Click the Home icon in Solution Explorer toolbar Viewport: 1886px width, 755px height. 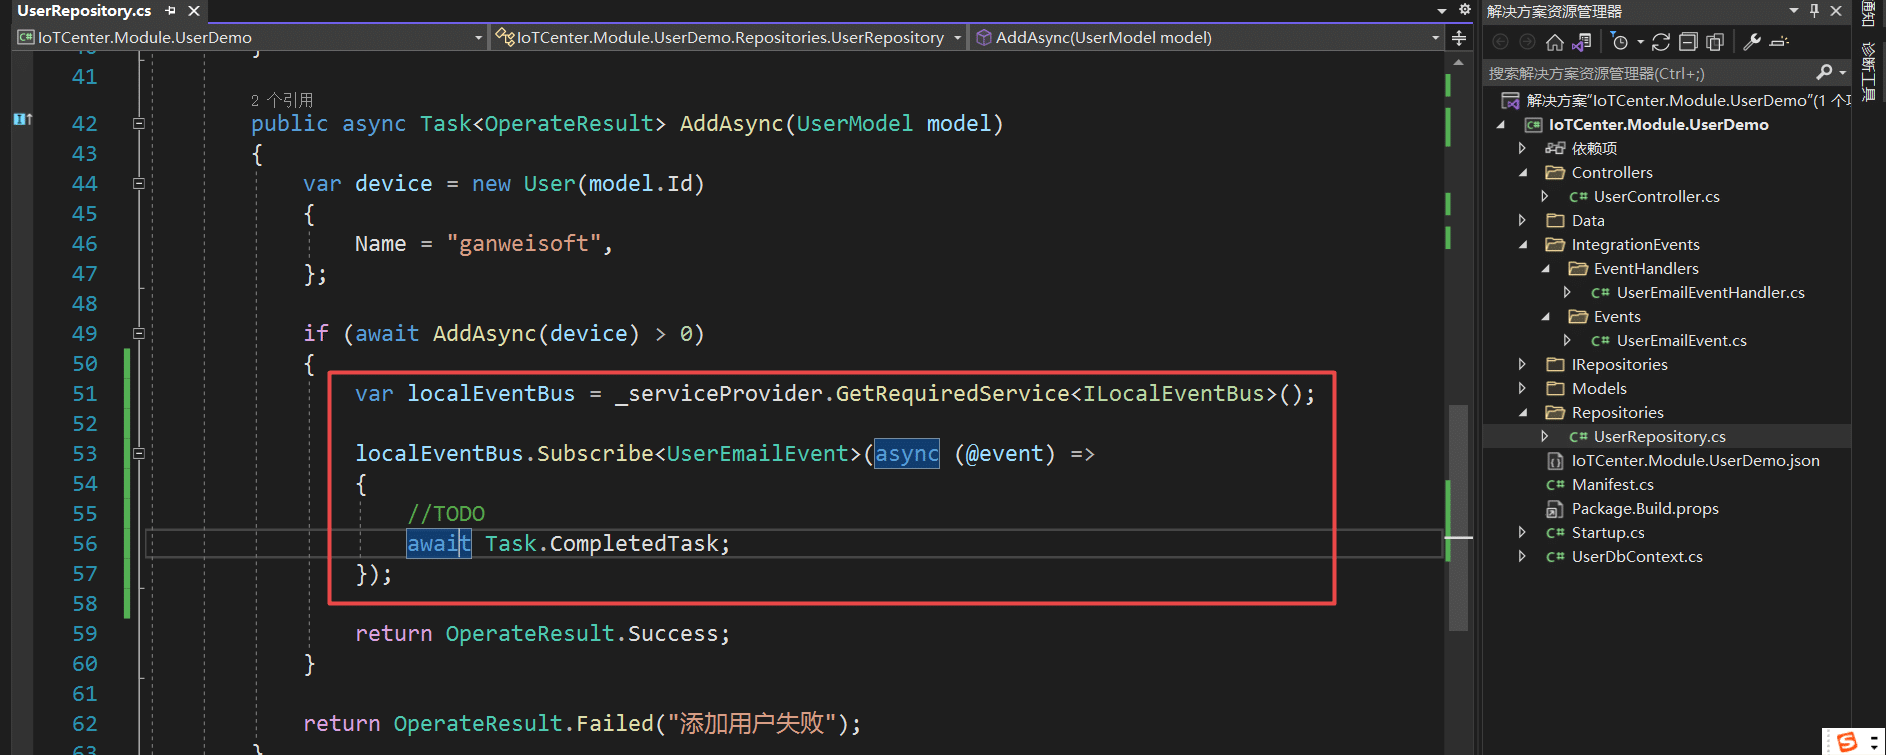coord(1554,42)
